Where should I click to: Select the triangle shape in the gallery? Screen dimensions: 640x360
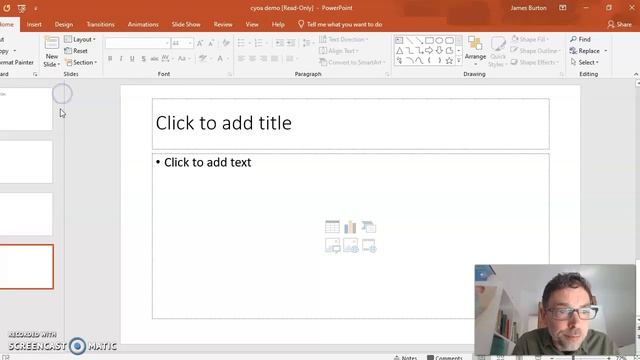tap(399, 51)
